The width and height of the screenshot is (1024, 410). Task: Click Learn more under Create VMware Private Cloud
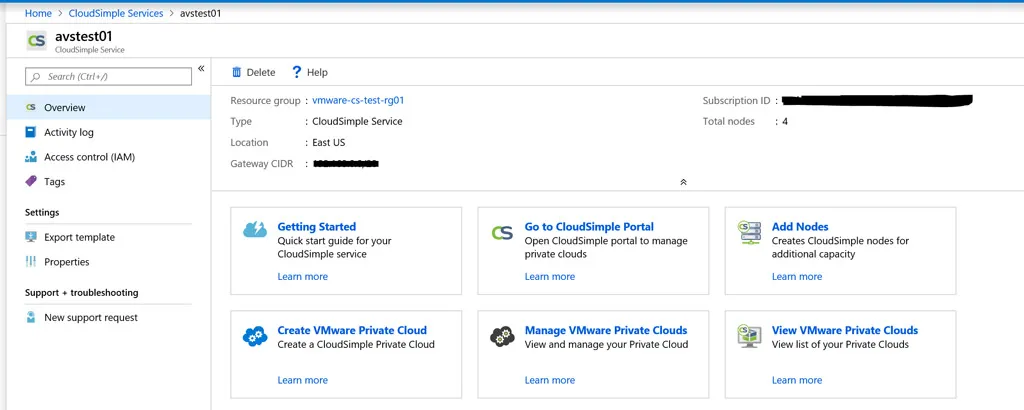pyautogui.click(x=302, y=380)
